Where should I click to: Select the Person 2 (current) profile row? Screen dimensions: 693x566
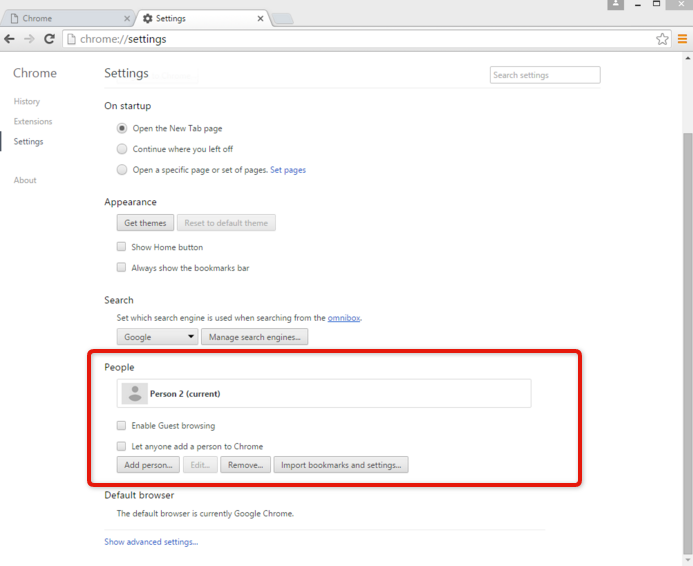pos(324,393)
